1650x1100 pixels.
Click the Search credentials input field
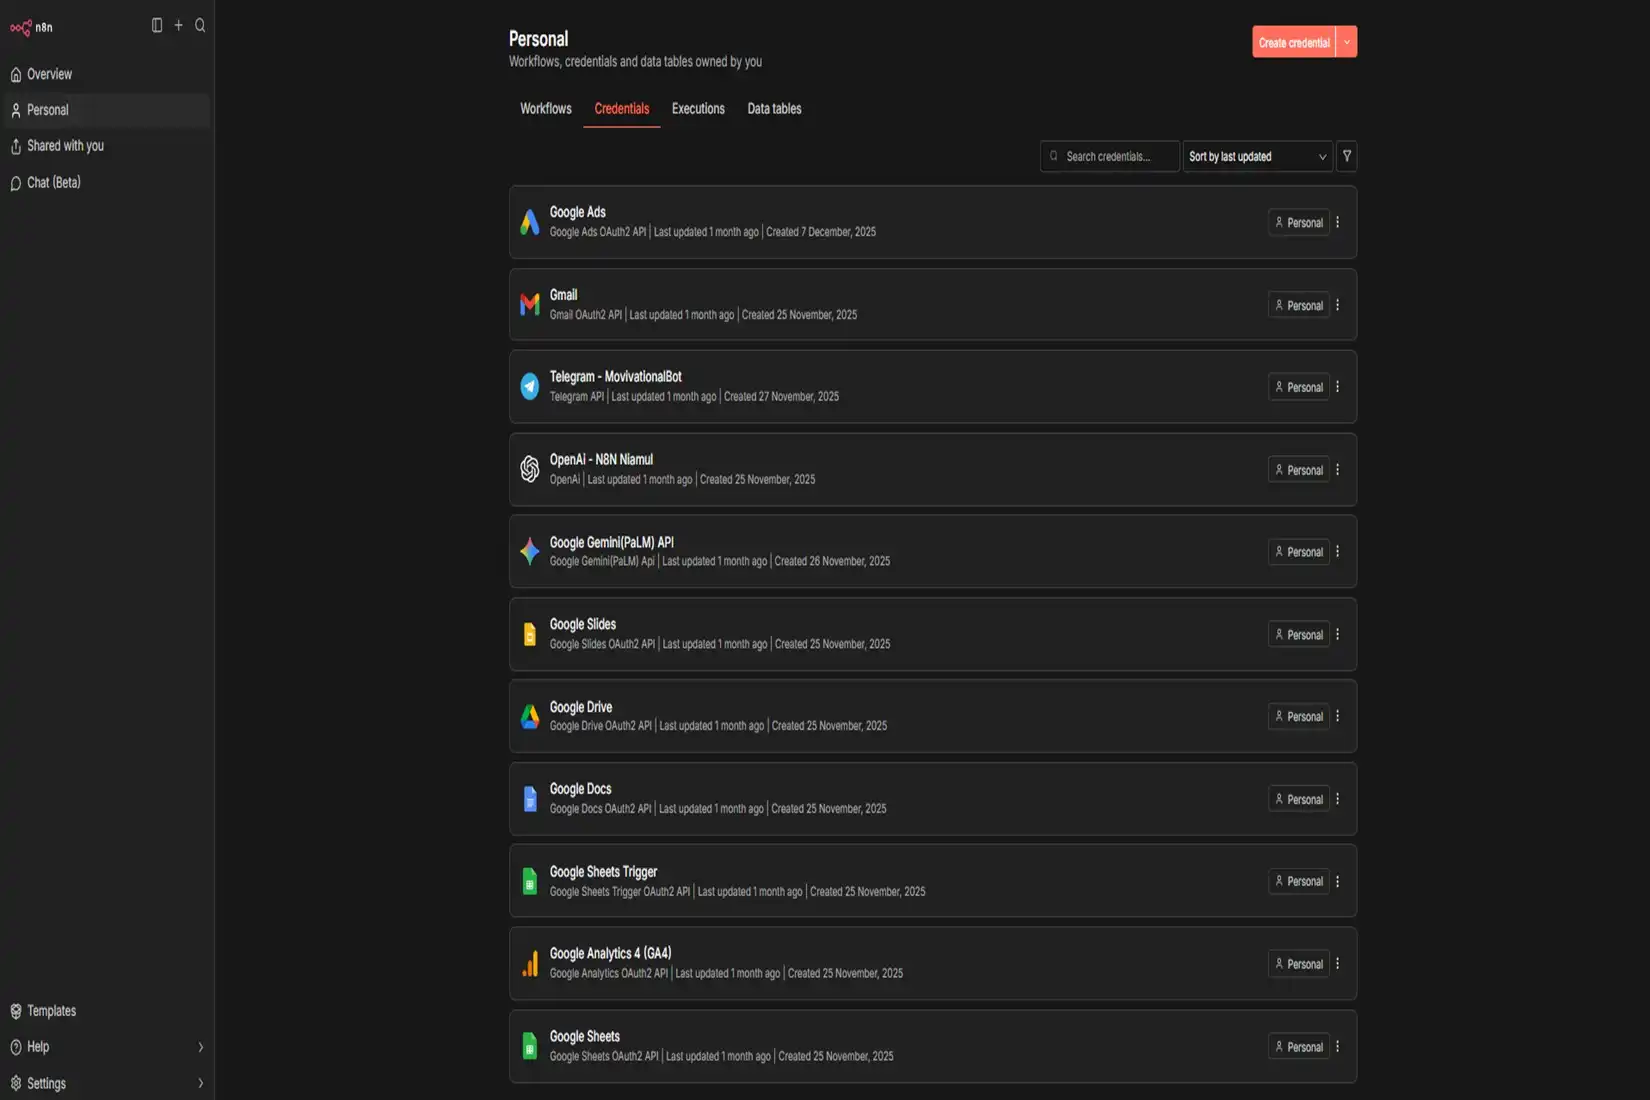pos(1110,156)
